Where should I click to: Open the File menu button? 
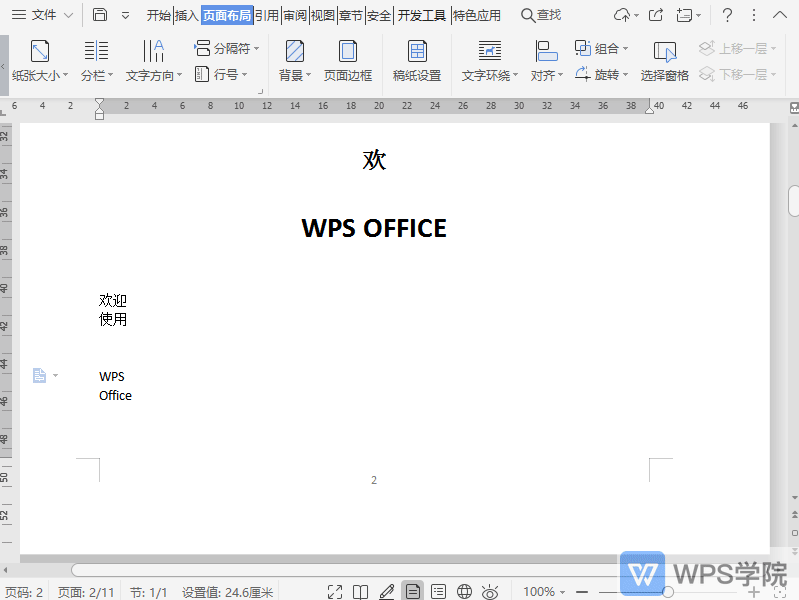click(42, 15)
